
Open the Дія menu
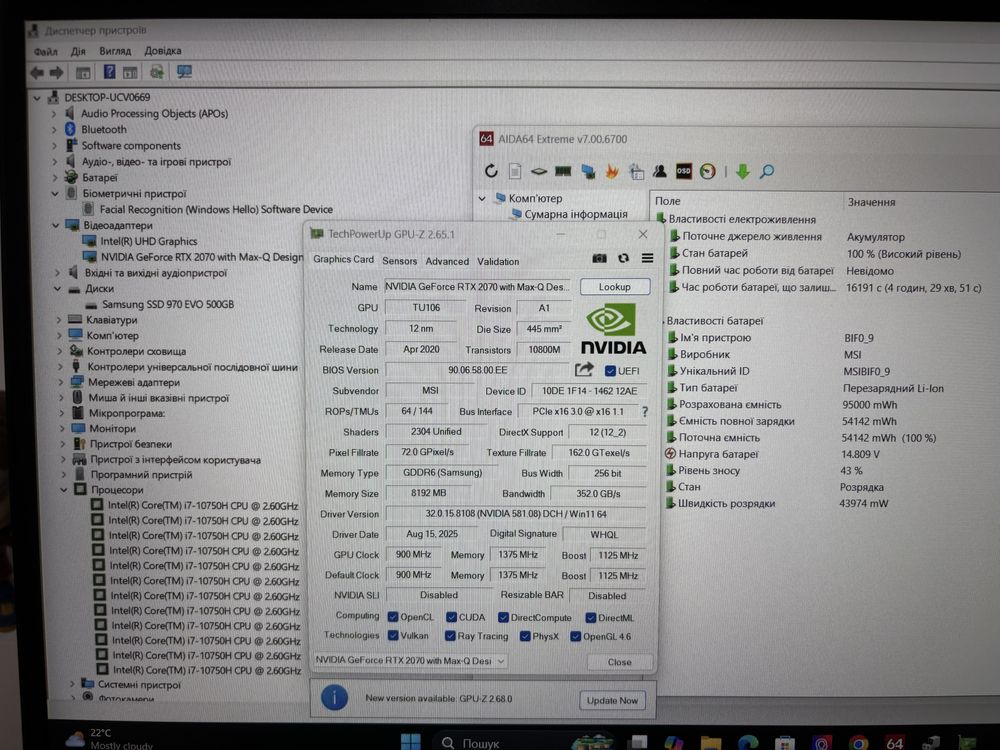pyautogui.click(x=78, y=51)
